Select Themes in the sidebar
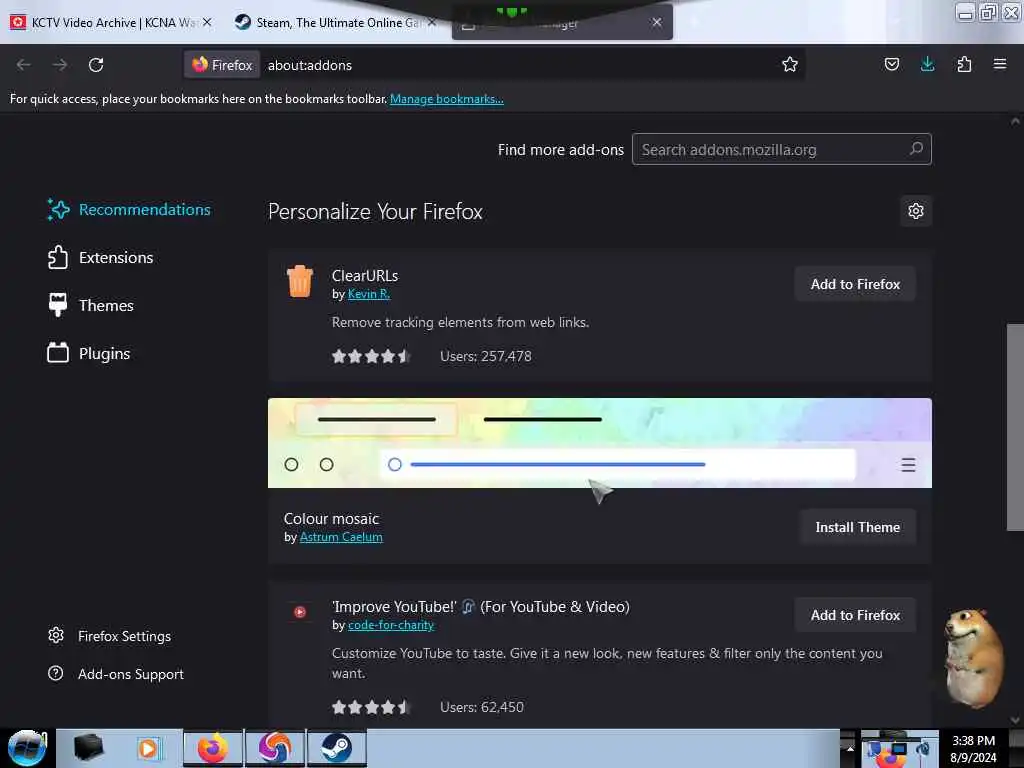 tap(91, 305)
